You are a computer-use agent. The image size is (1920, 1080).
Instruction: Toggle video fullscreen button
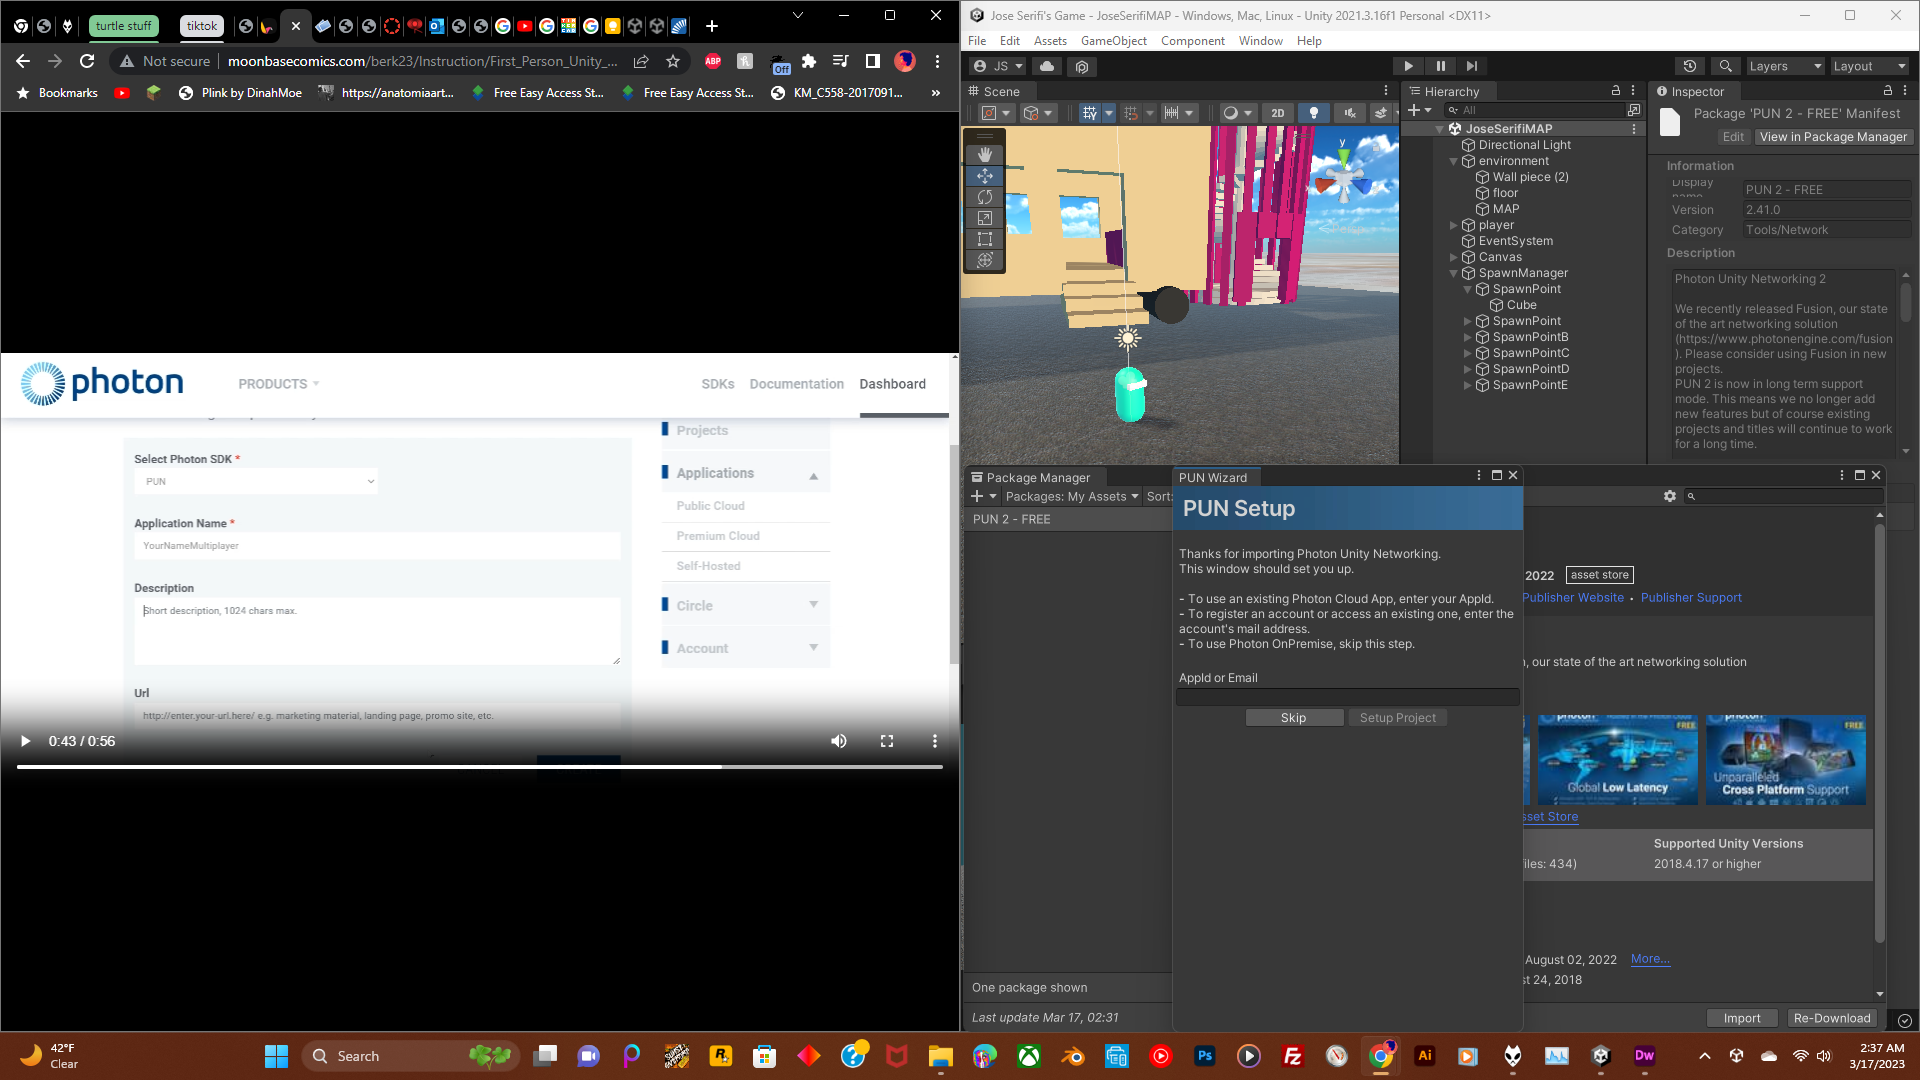point(887,741)
